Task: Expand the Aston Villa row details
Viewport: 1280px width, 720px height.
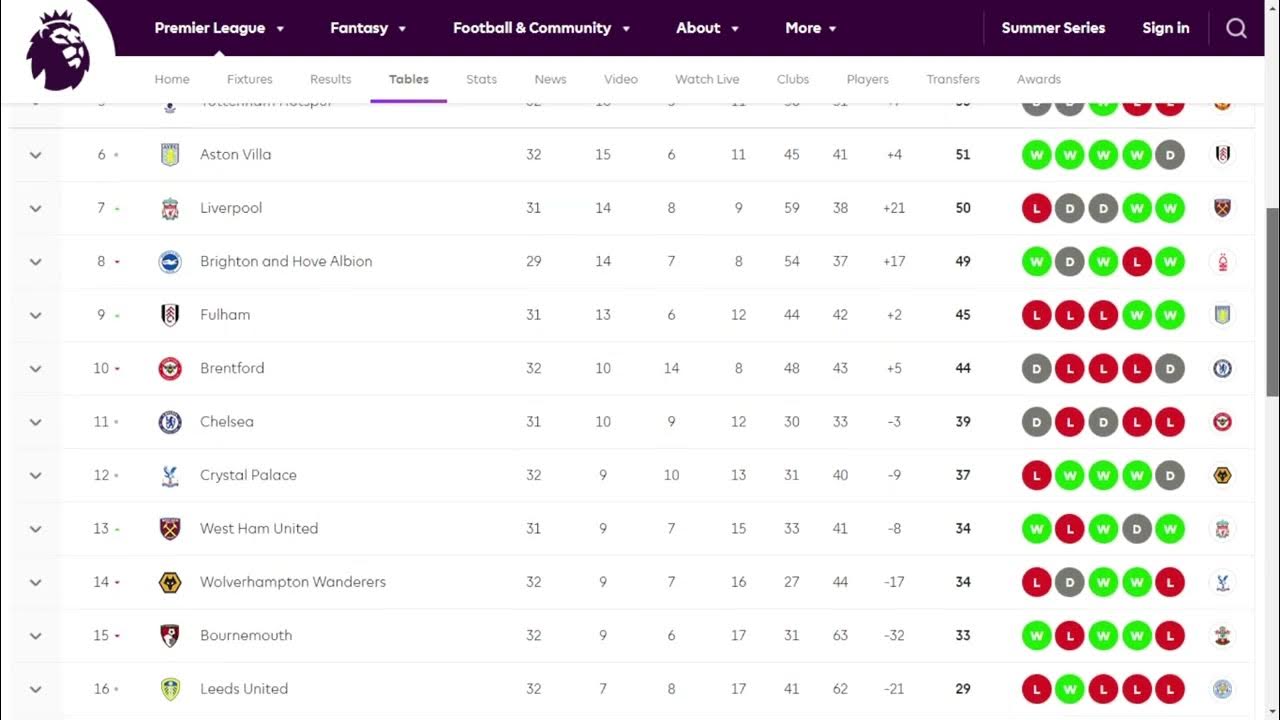Action: pyautogui.click(x=35, y=155)
